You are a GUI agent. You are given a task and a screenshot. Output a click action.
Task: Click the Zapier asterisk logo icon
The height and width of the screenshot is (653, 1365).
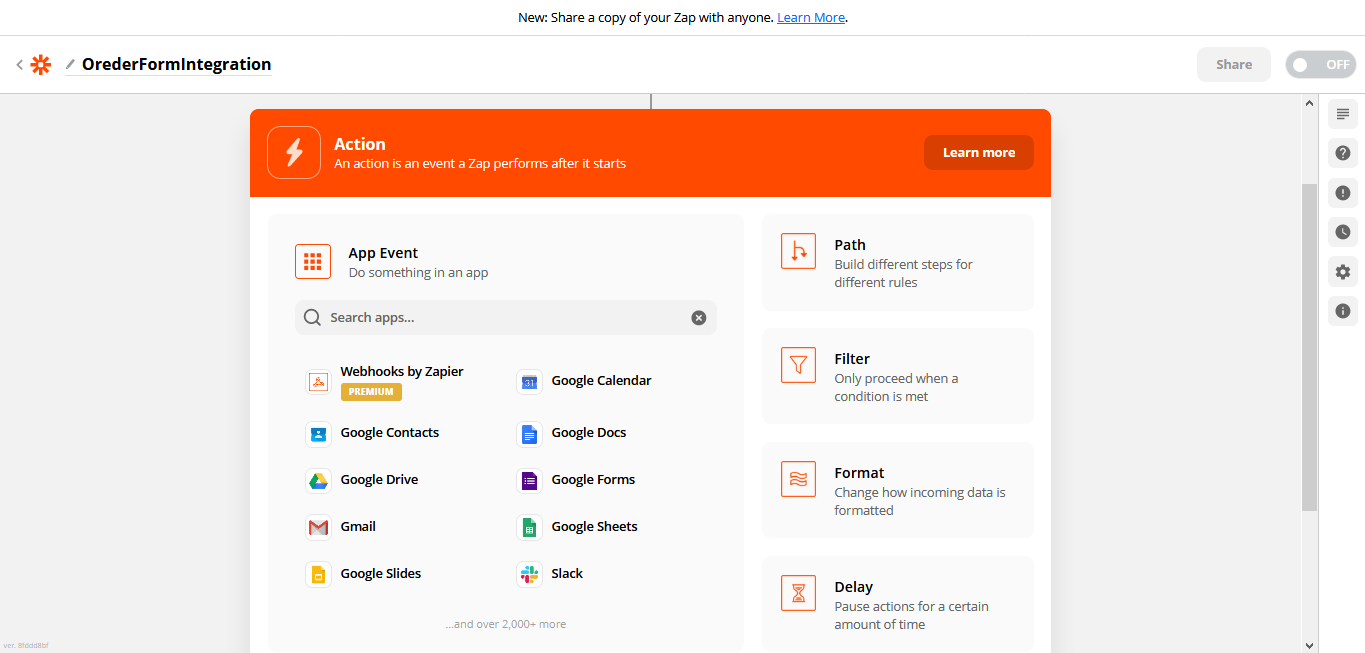point(40,65)
